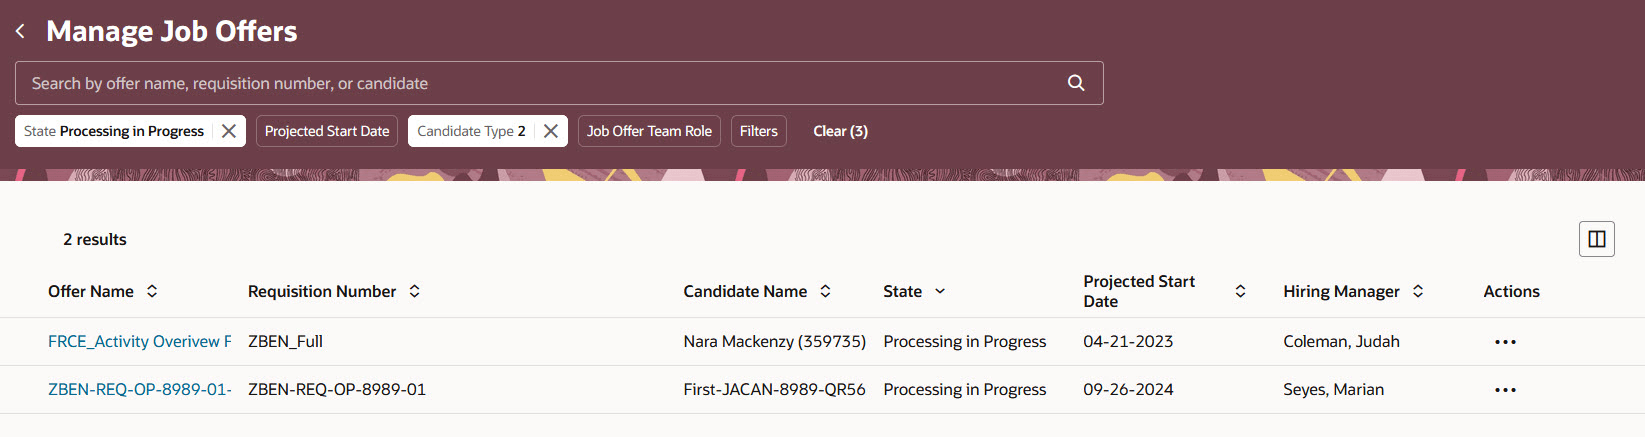Remove the Candidate Type filter chip
The height and width of the screenshot is (437, 1645).
[551, 131]
